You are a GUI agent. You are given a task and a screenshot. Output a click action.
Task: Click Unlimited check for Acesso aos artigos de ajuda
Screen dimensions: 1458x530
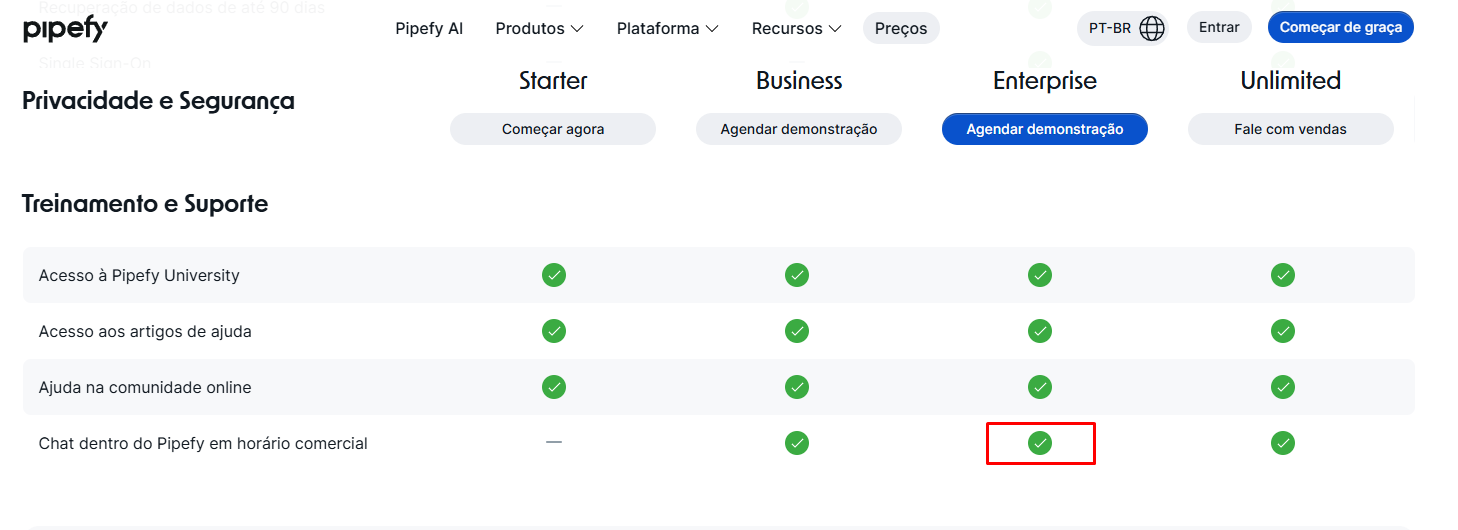pos(1283,331)
